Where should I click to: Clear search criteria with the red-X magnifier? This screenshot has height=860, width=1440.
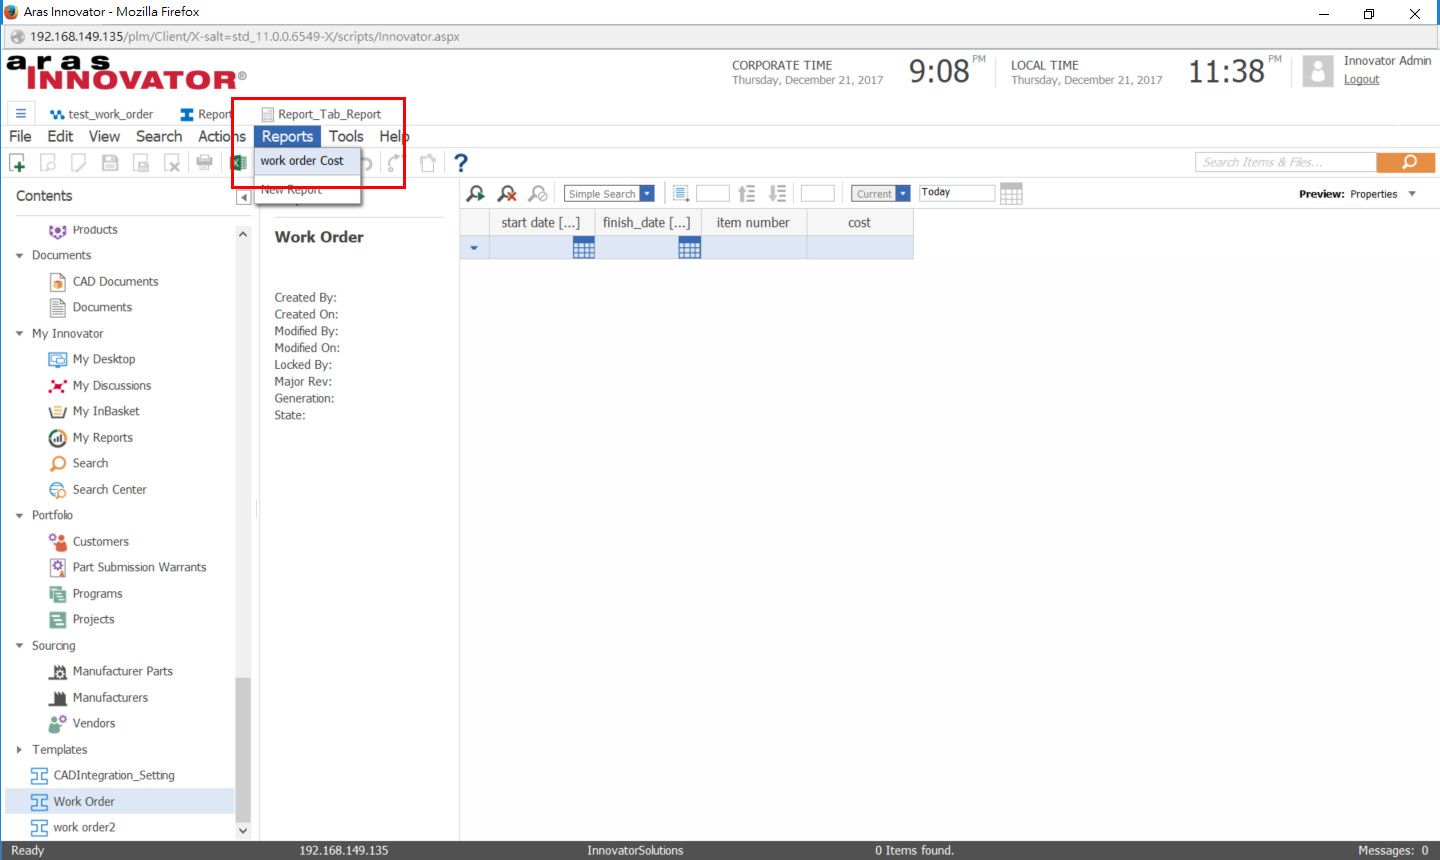507,193
